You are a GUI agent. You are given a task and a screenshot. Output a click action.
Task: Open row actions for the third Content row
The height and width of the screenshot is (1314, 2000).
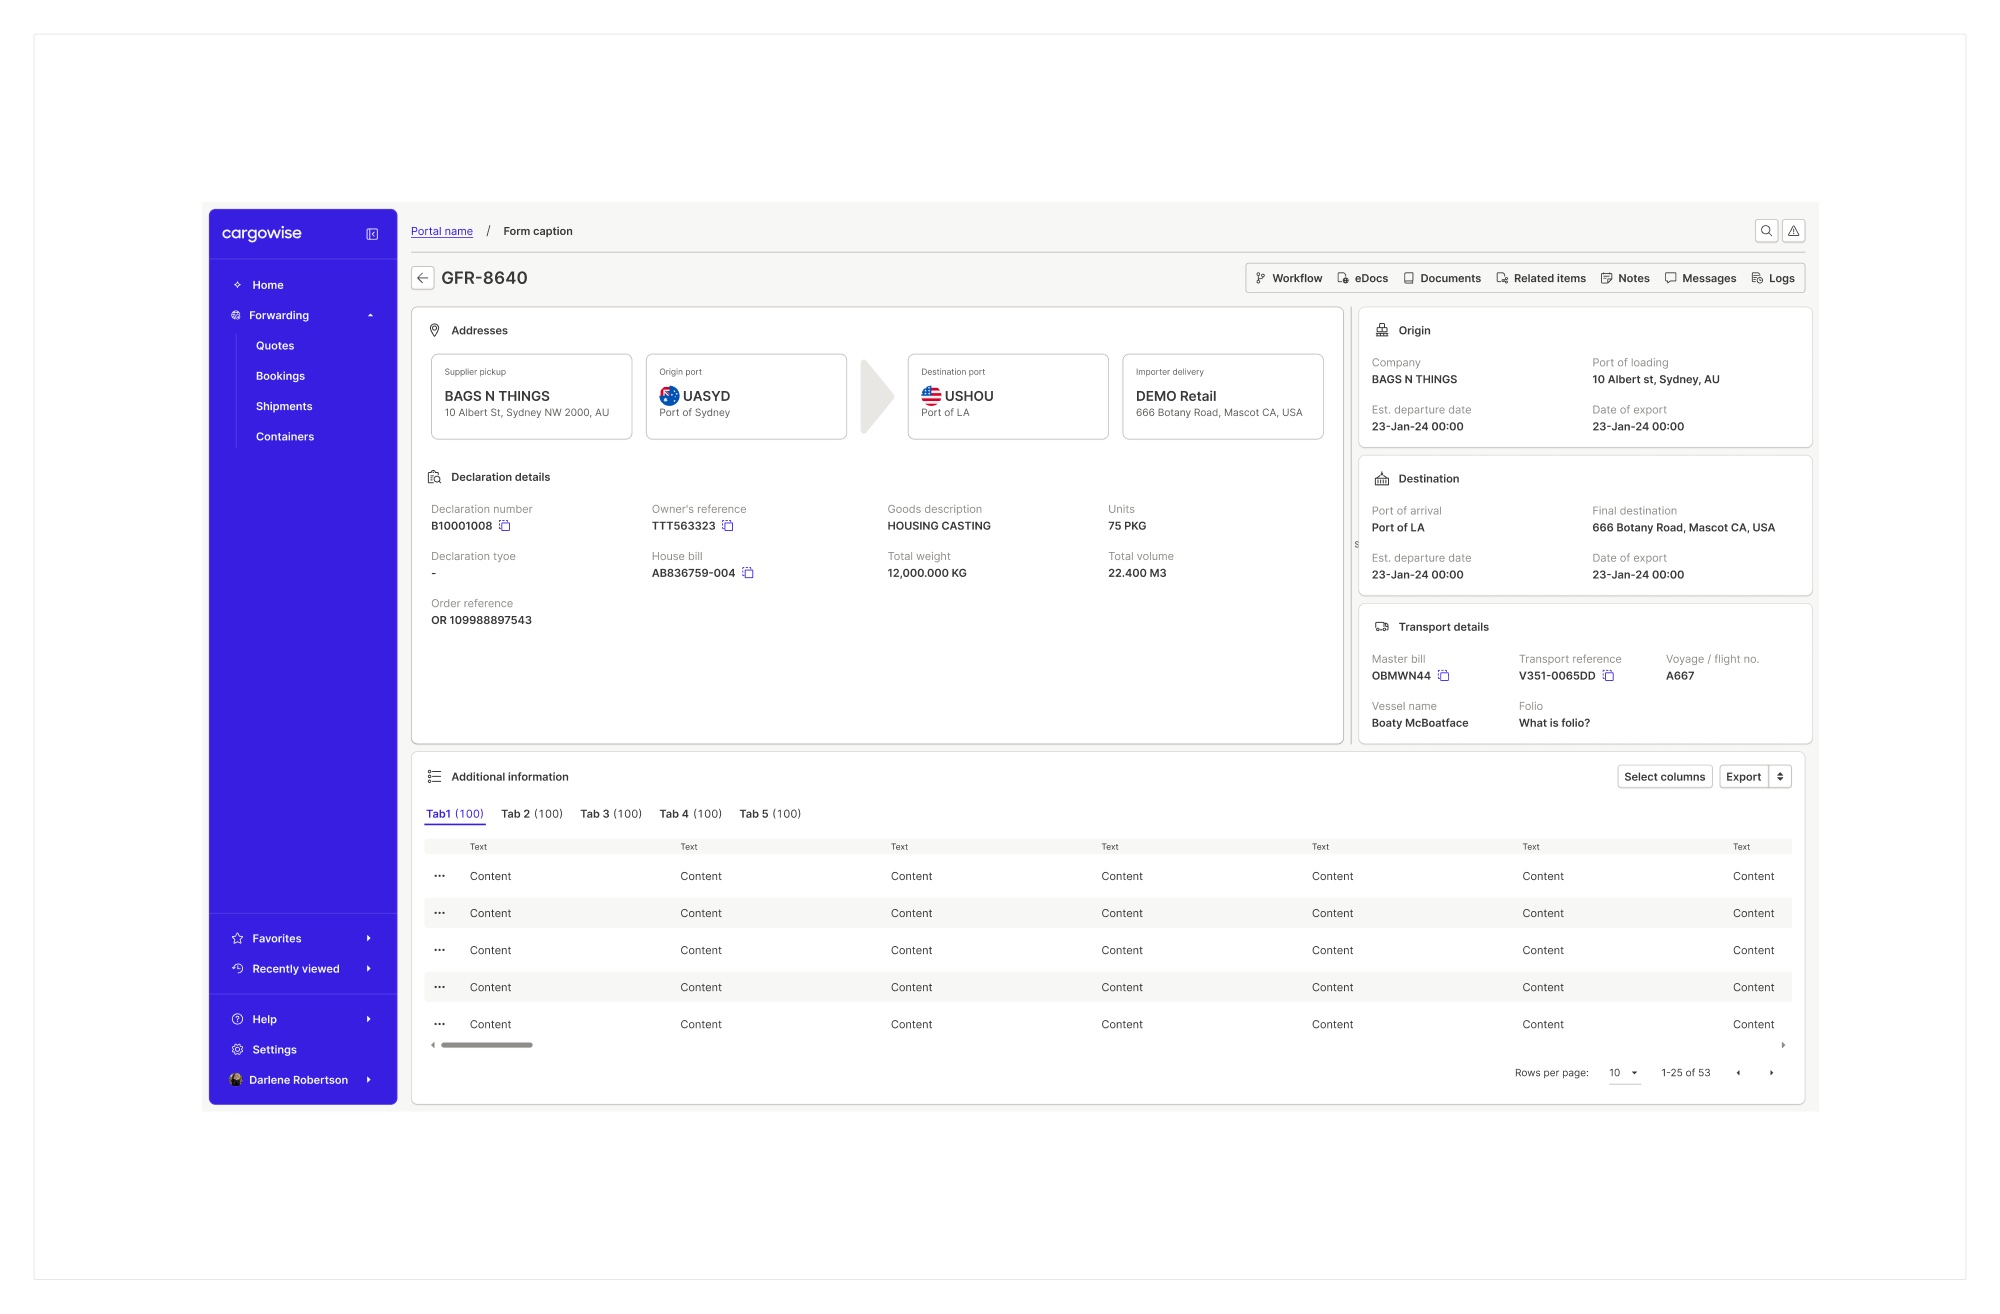[439, 950]
